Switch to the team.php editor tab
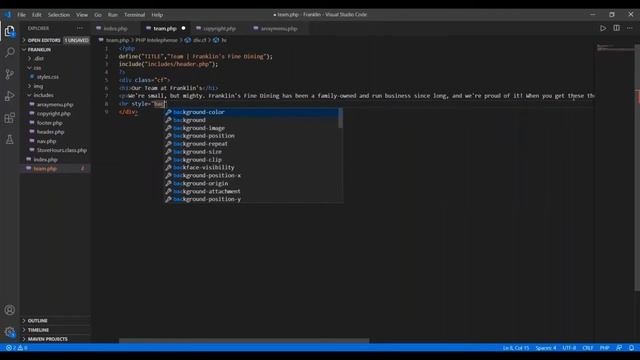 (164, 29)
